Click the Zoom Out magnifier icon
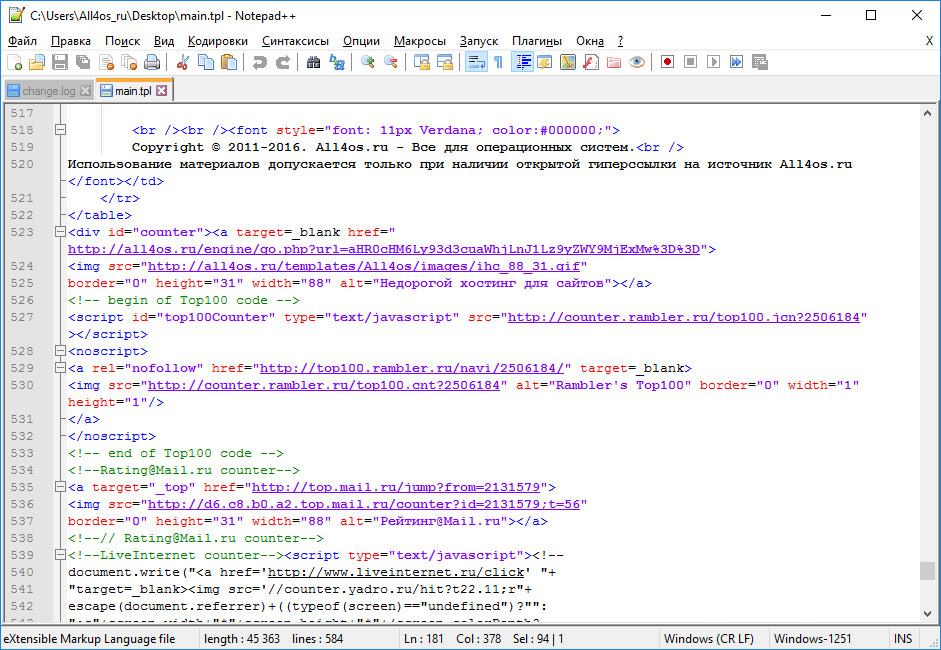Image resolution: width=941 pixels, height=650 pixels. (391, 62)
